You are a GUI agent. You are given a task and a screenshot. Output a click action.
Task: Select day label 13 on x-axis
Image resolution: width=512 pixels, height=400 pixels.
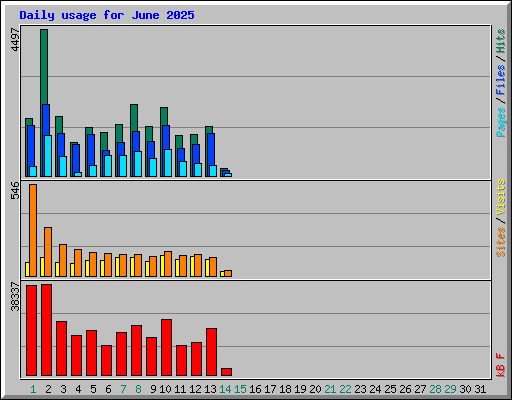210,389
